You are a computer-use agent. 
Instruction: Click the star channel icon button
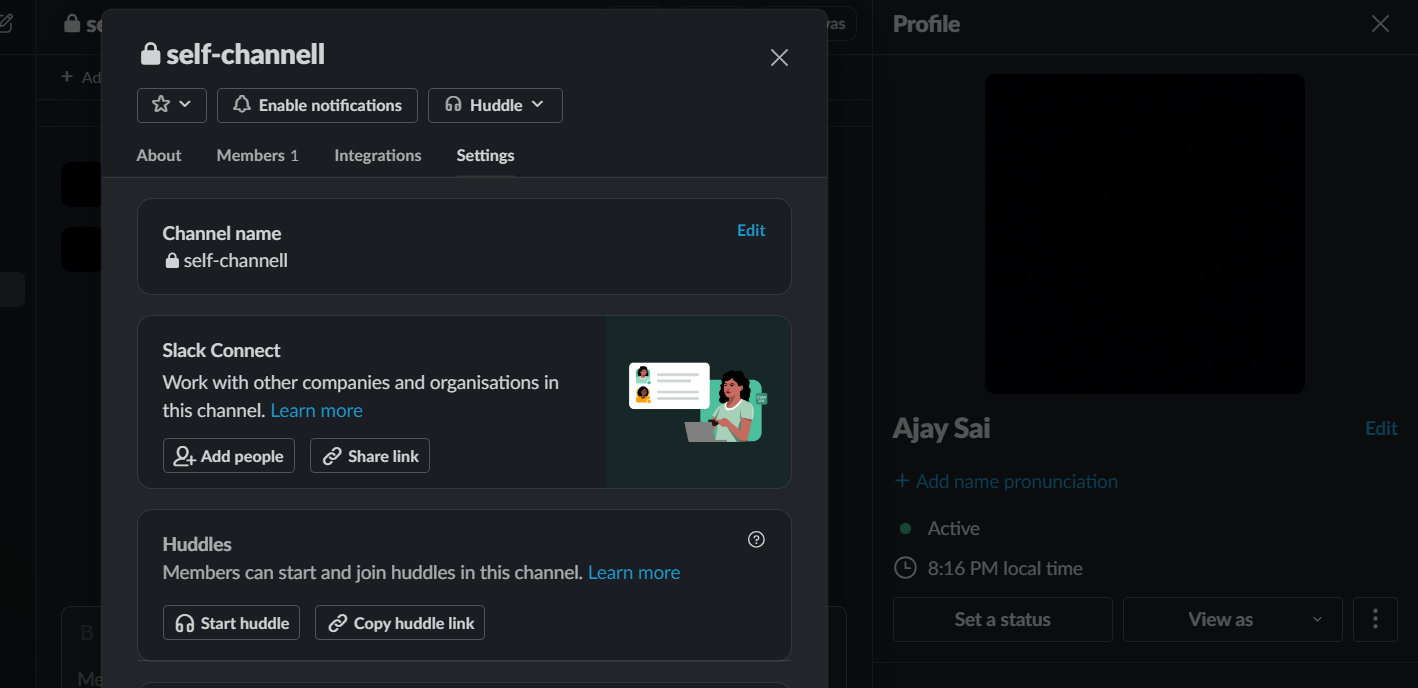pos(171,105)
